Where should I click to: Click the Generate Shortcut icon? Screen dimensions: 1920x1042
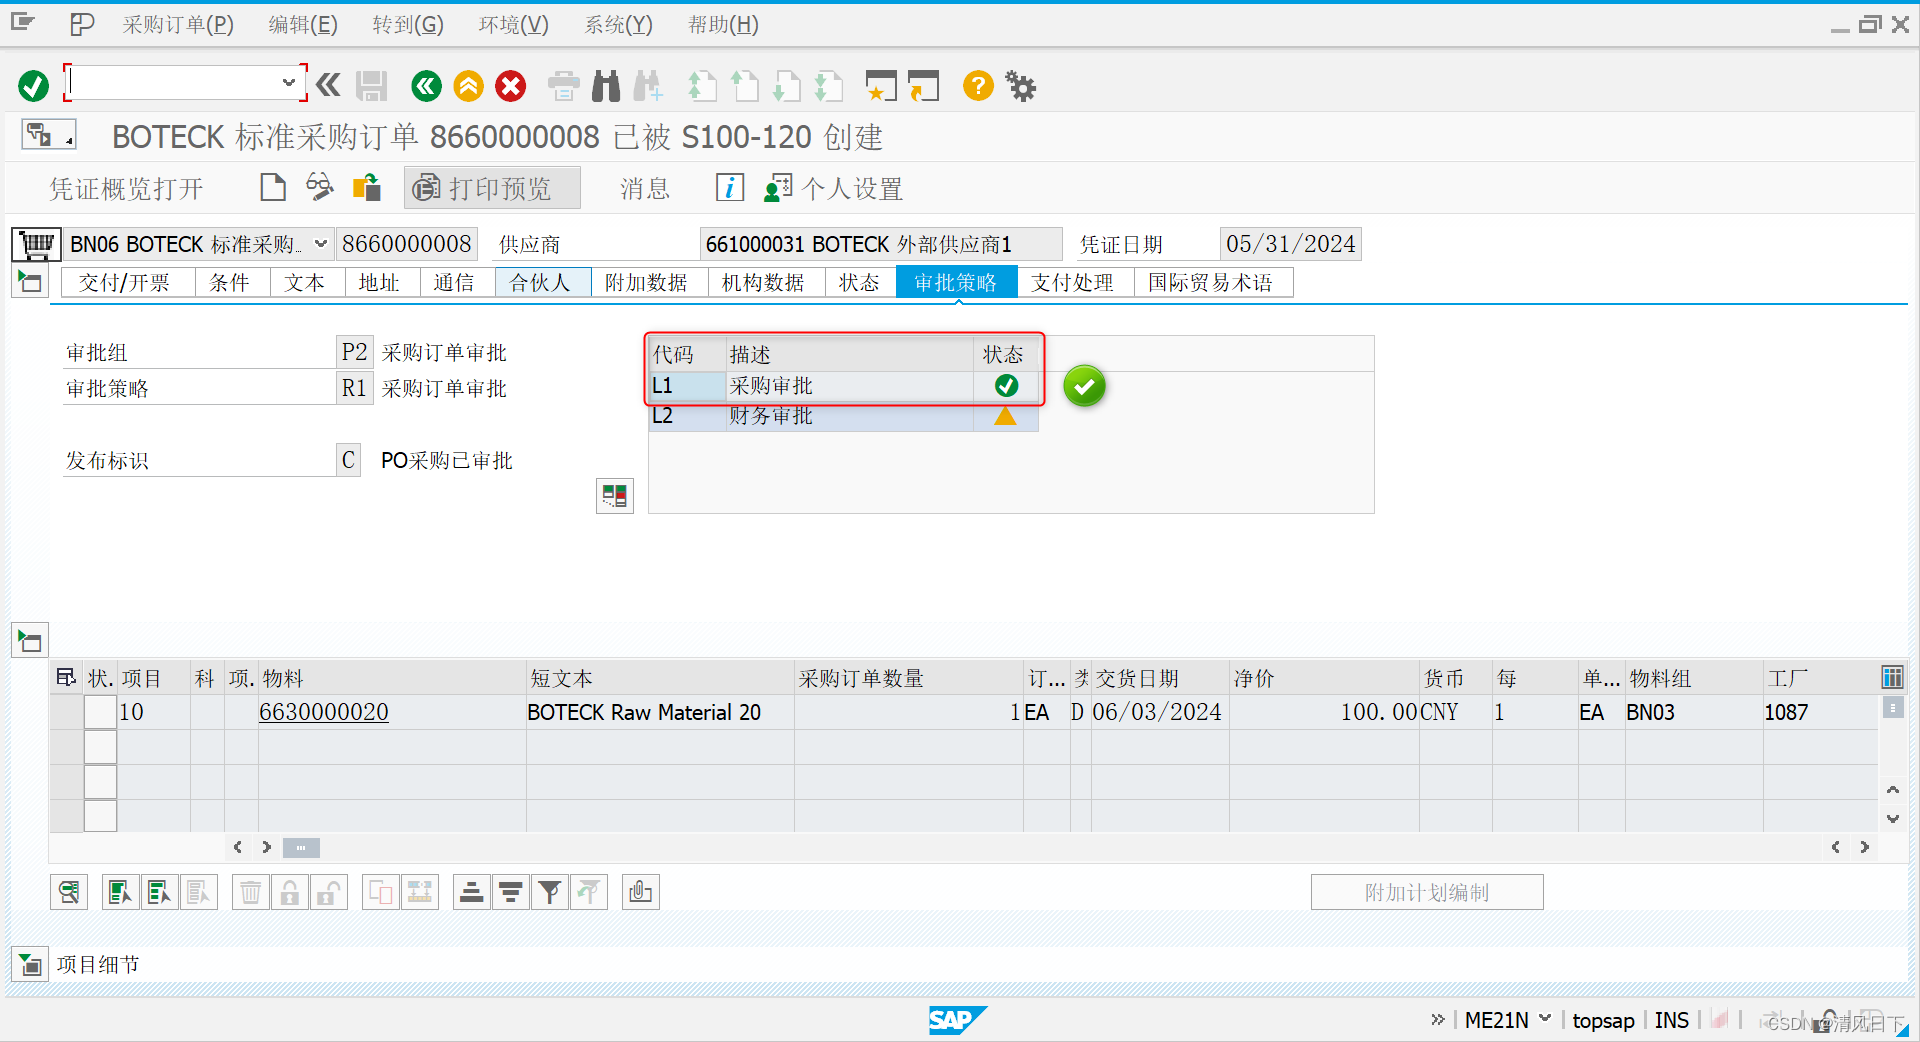tap(924, 86)
